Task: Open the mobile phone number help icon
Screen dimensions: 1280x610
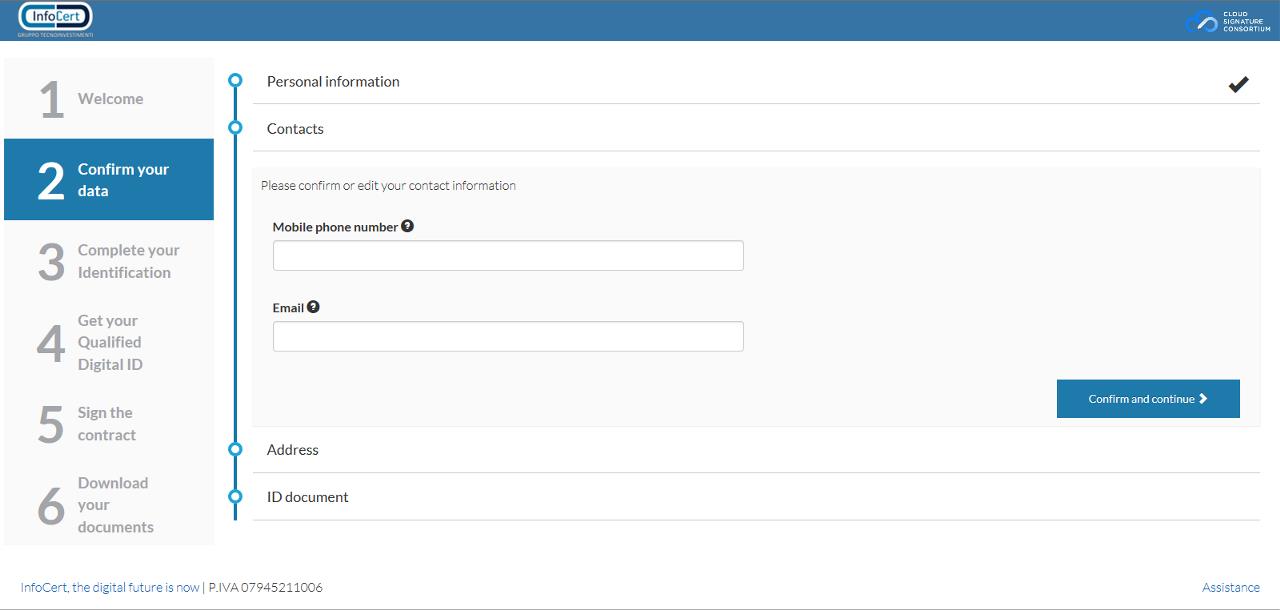Action: (407, 226)
